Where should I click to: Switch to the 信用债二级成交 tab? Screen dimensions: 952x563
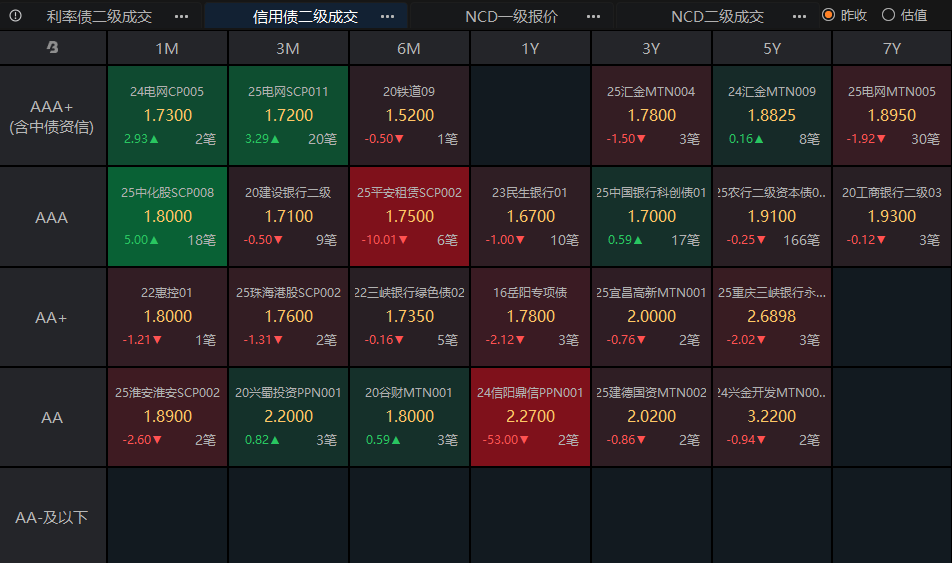305,16
